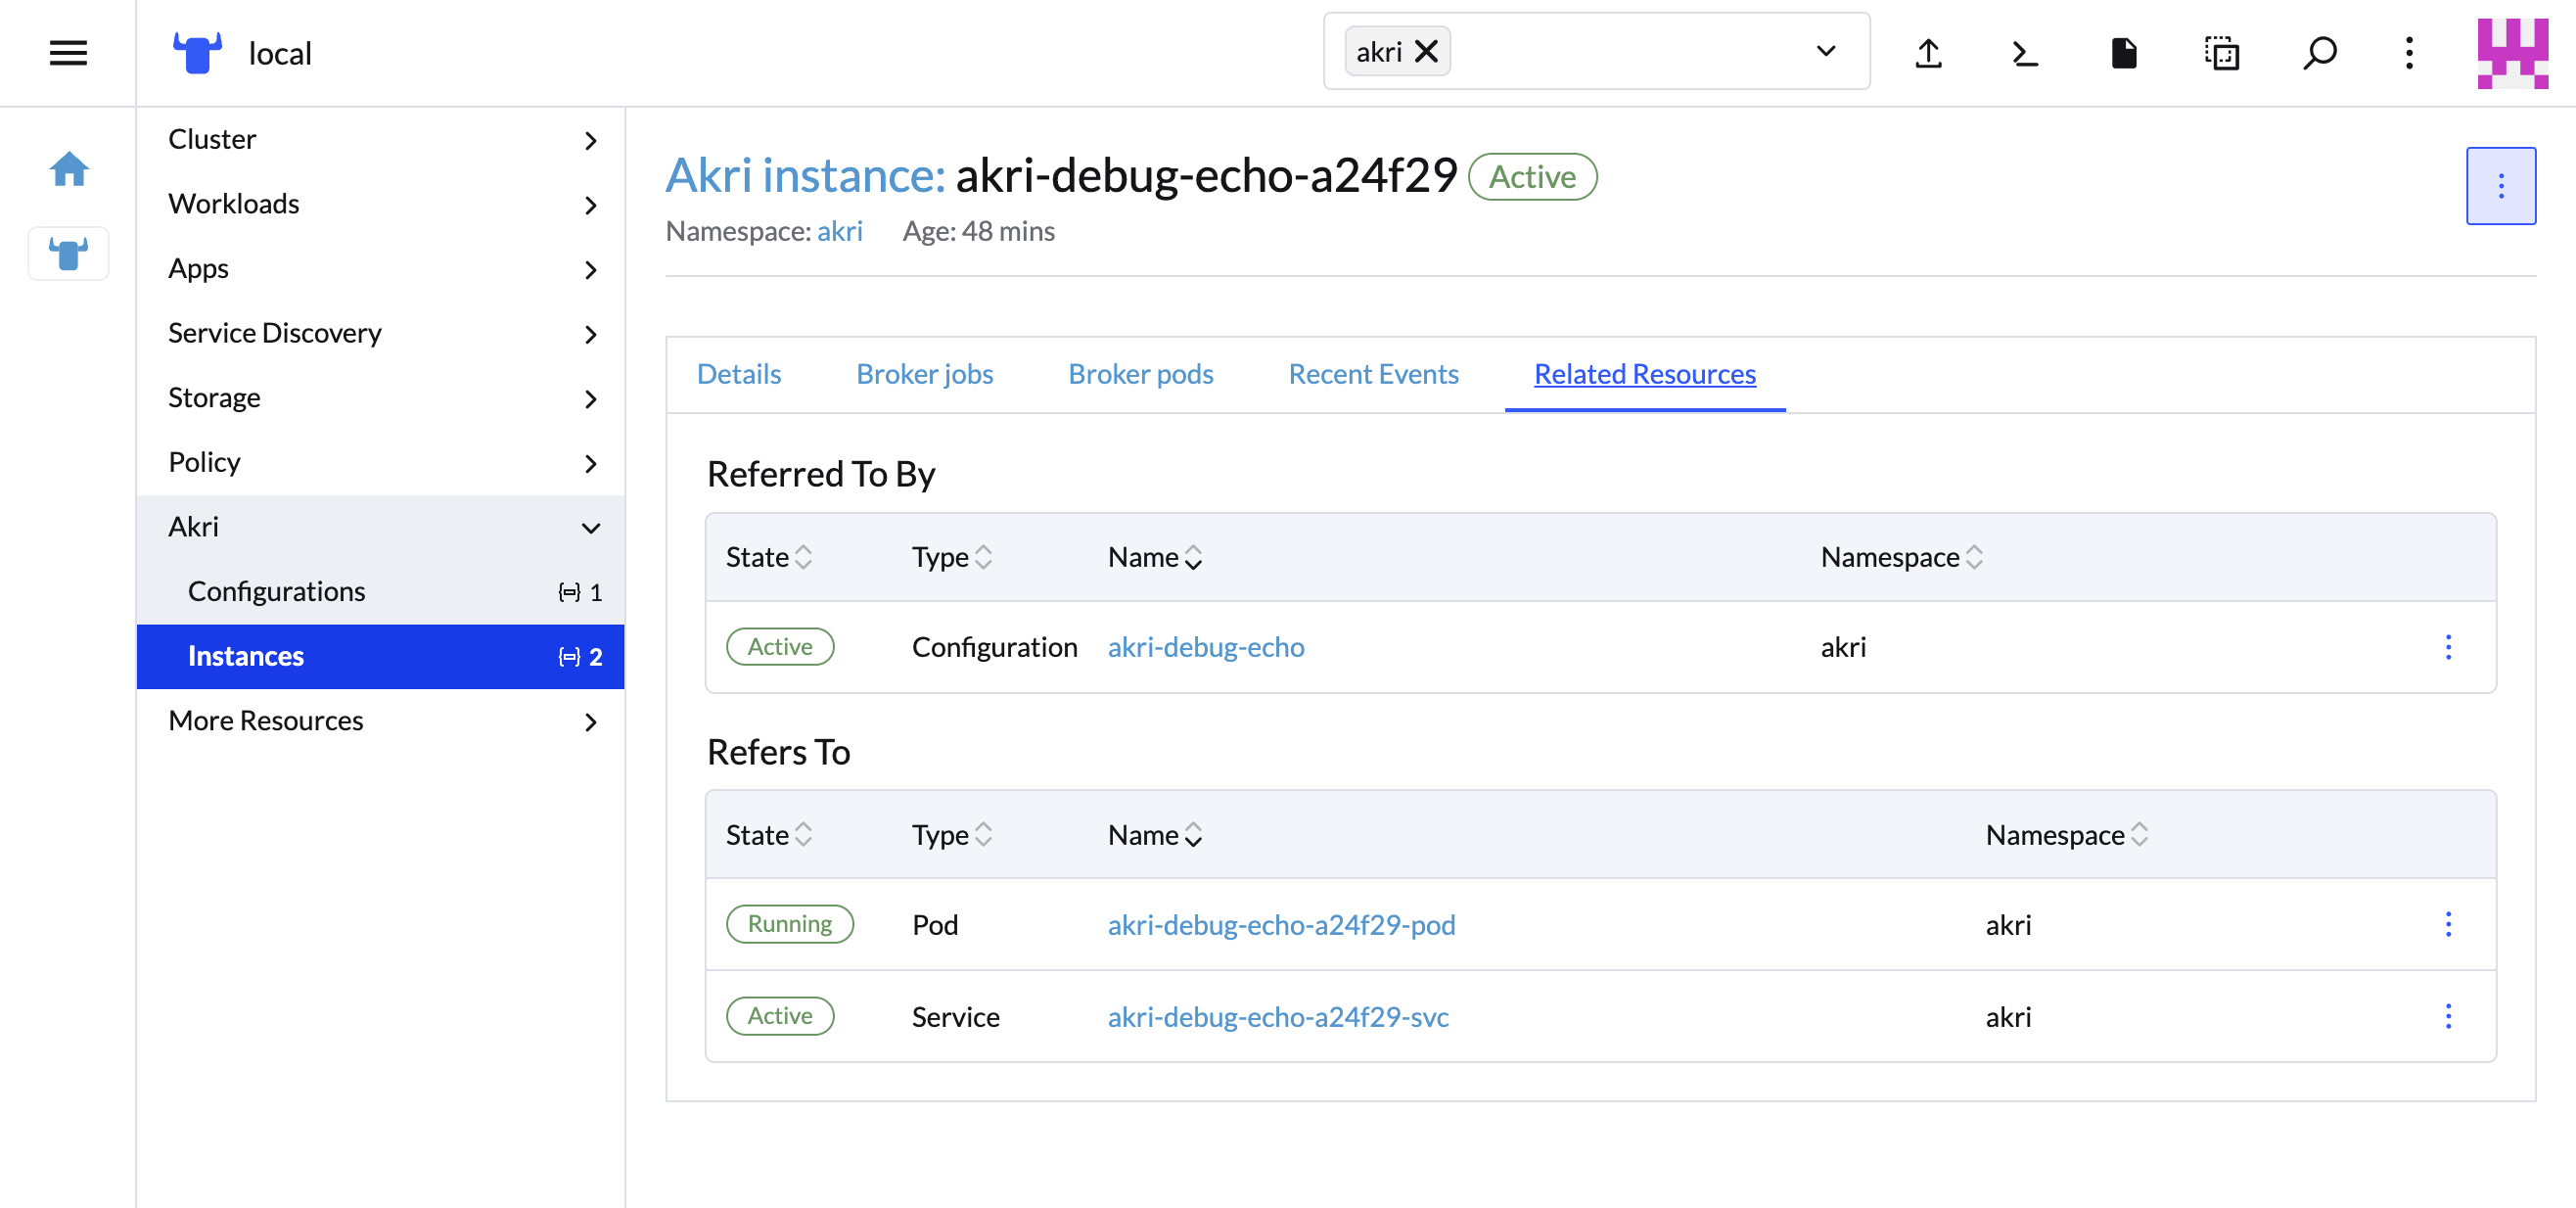Click the import YAML upload icon
2576x1208 pixels.
[1928, 52]
